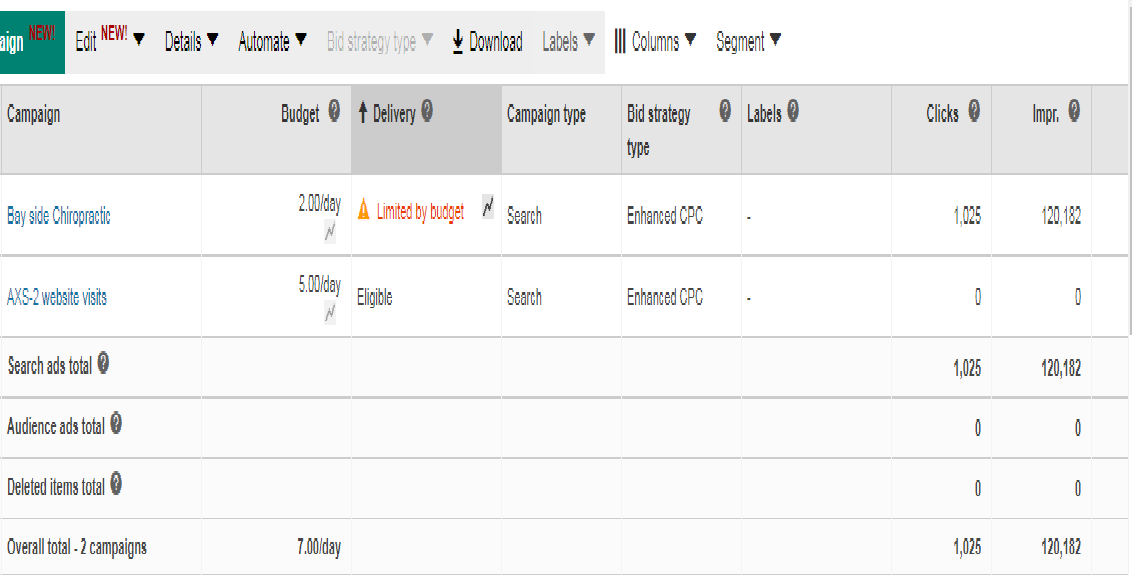Open the Bay side Chiropractic campaign link
Viewport: 1135px width, 580px height.
59,216
